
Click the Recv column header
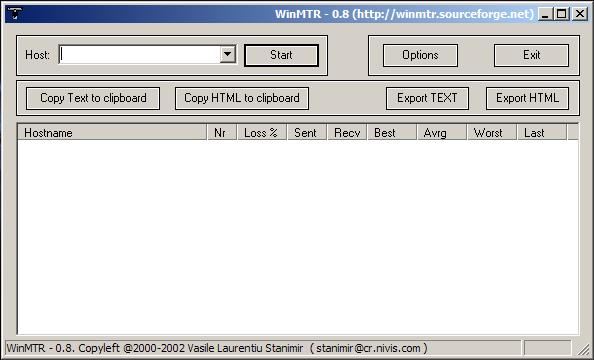pos(347,133)
